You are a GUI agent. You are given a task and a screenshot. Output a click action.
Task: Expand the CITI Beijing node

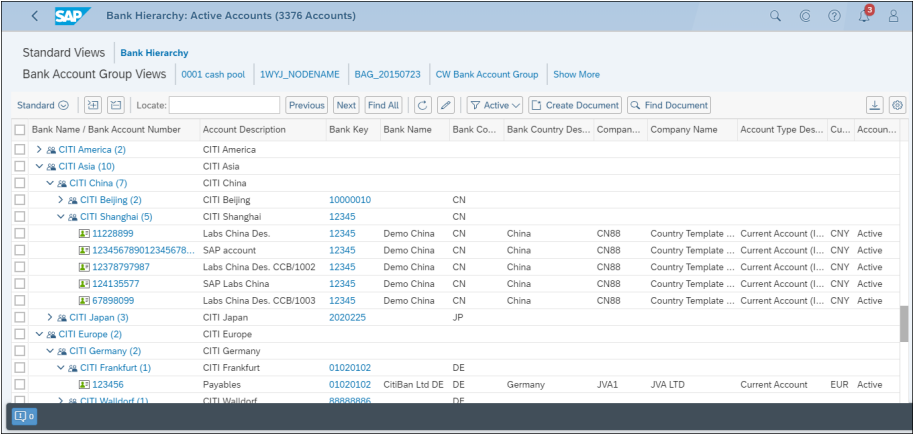[x=61, y=200]
